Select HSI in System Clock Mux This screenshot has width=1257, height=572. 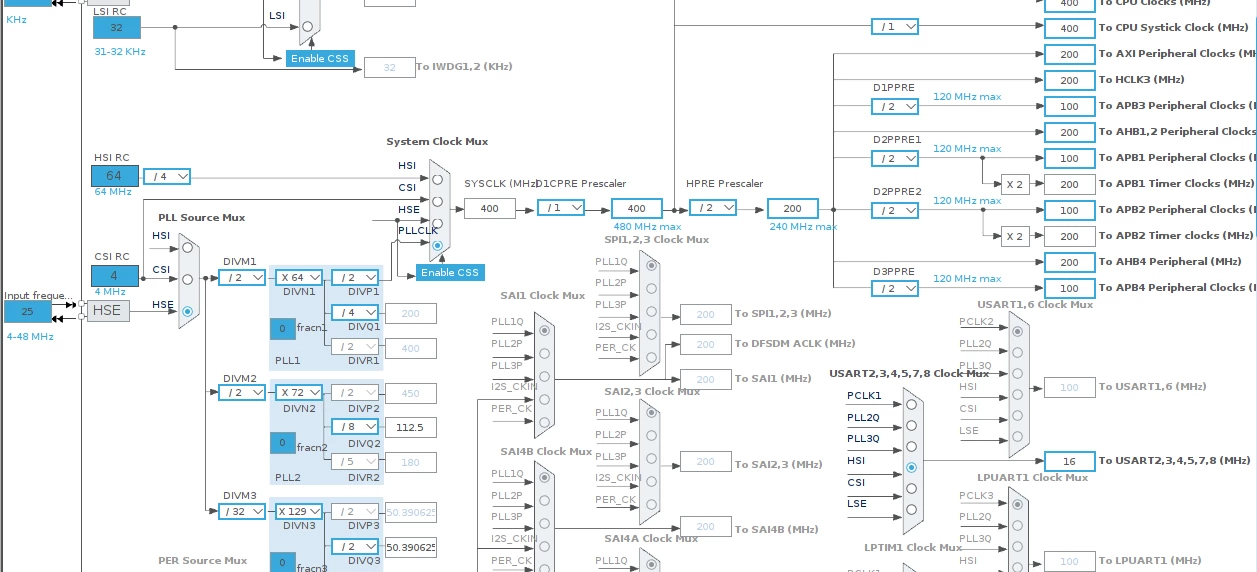coord(437,179)
